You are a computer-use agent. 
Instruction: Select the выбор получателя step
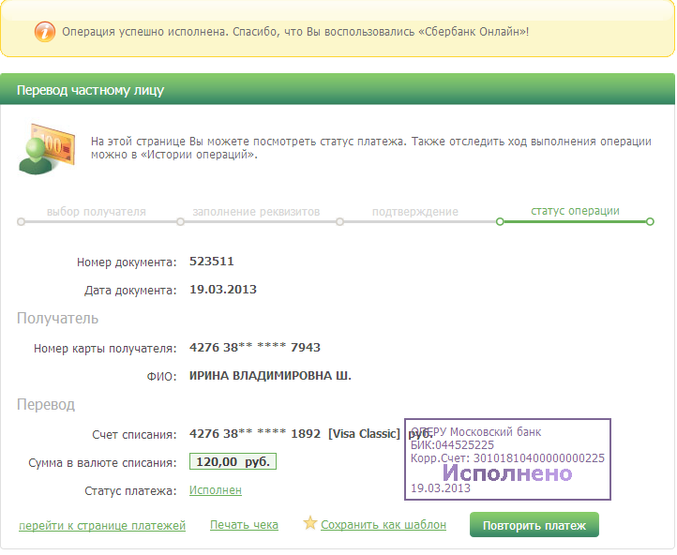tap(96, 211)
